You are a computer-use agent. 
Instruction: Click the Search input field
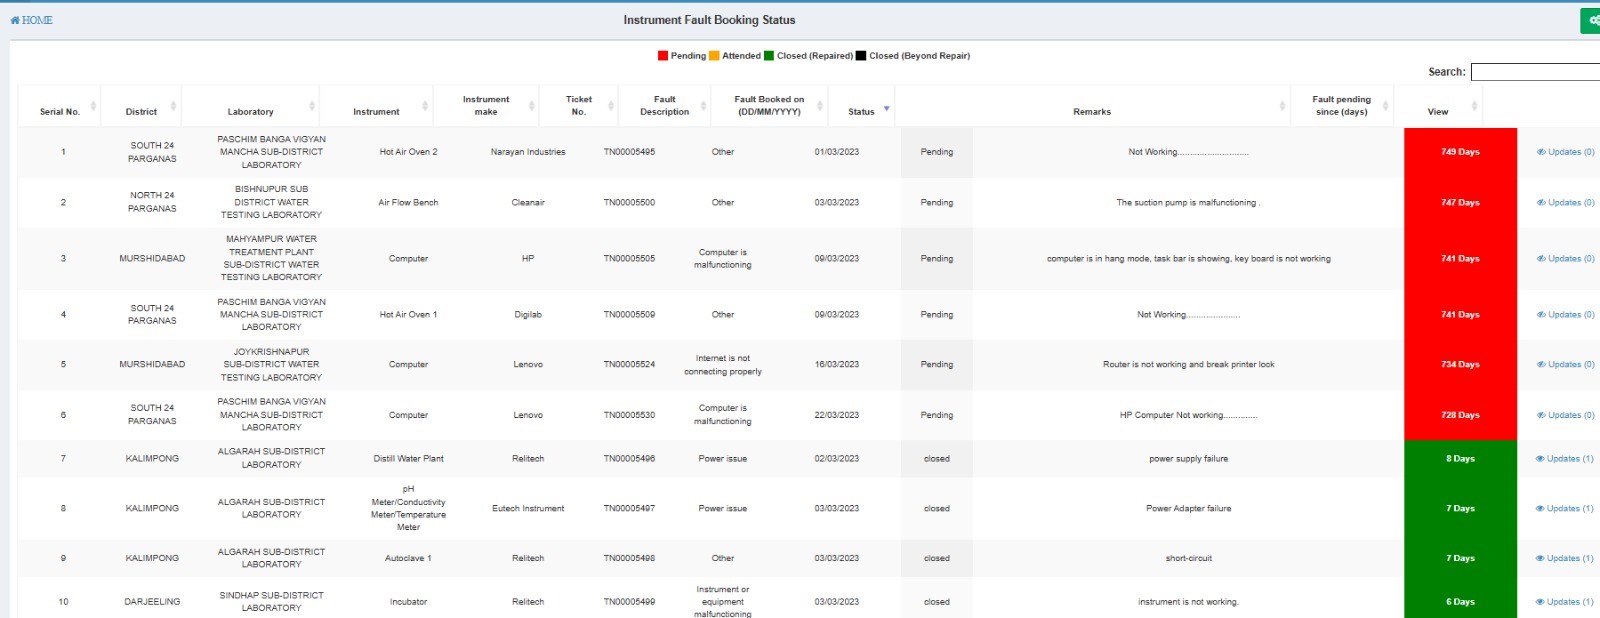point(1535,72)
